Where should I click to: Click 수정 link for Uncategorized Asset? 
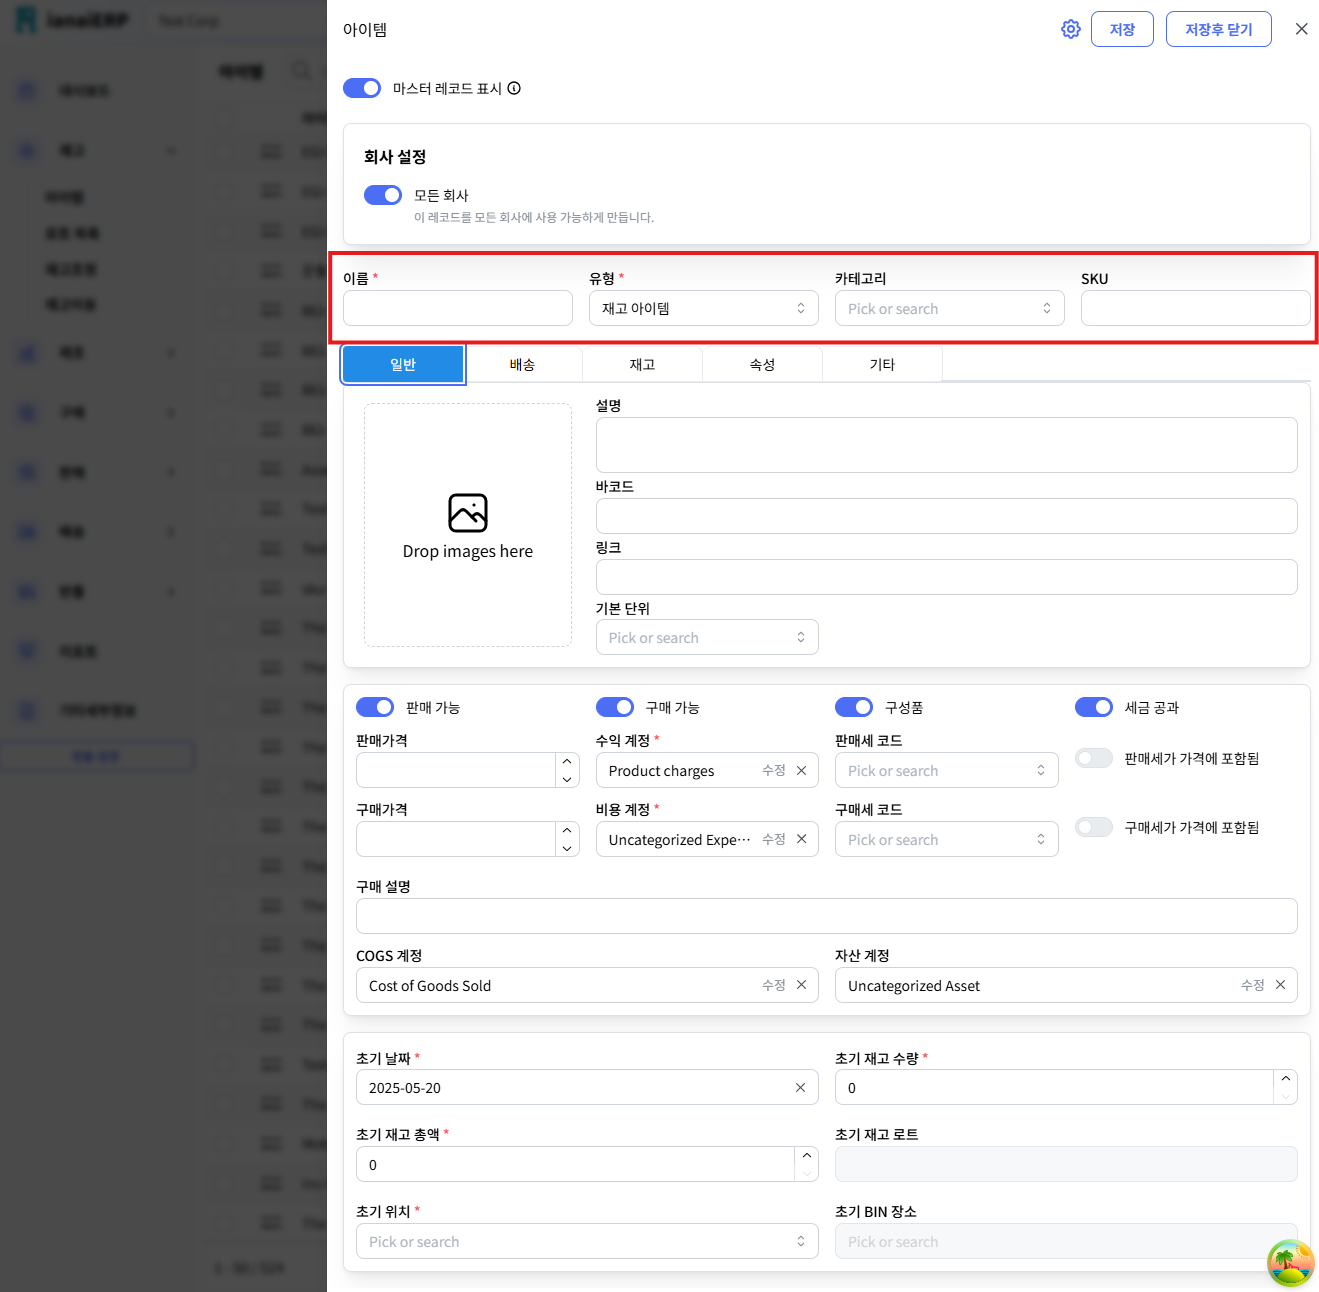click(x=1253, y=985)
